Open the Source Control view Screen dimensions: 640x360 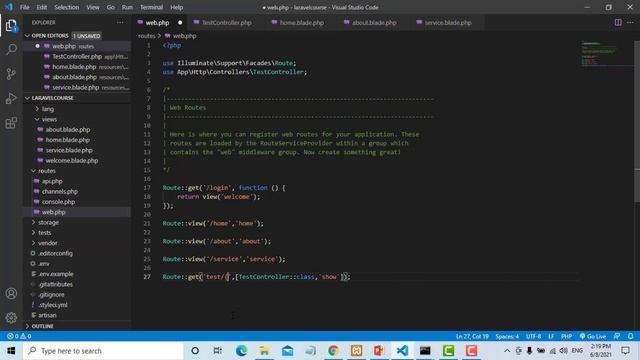pyautogui.click(x=11, y=74)
